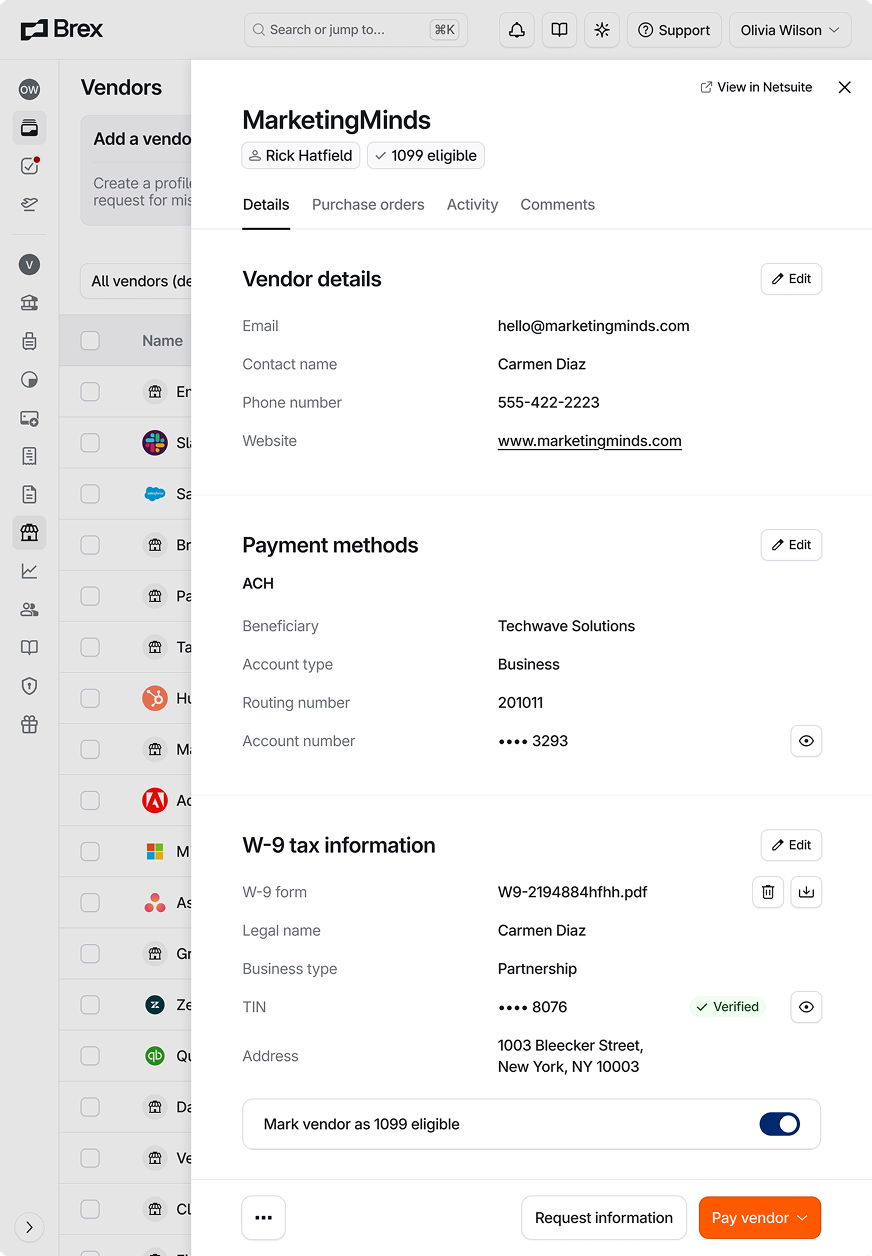Click the beneficiary Techwave Solutions
The width and height of the screenshot is (872, 1256).
[x=567, y=626]
